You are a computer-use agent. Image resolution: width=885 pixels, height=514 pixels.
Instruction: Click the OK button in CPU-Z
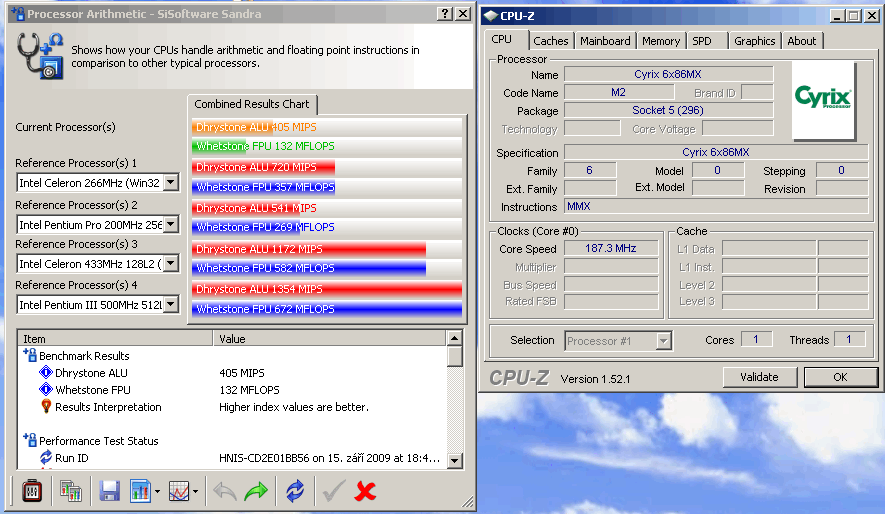click(x=840, y=377)
